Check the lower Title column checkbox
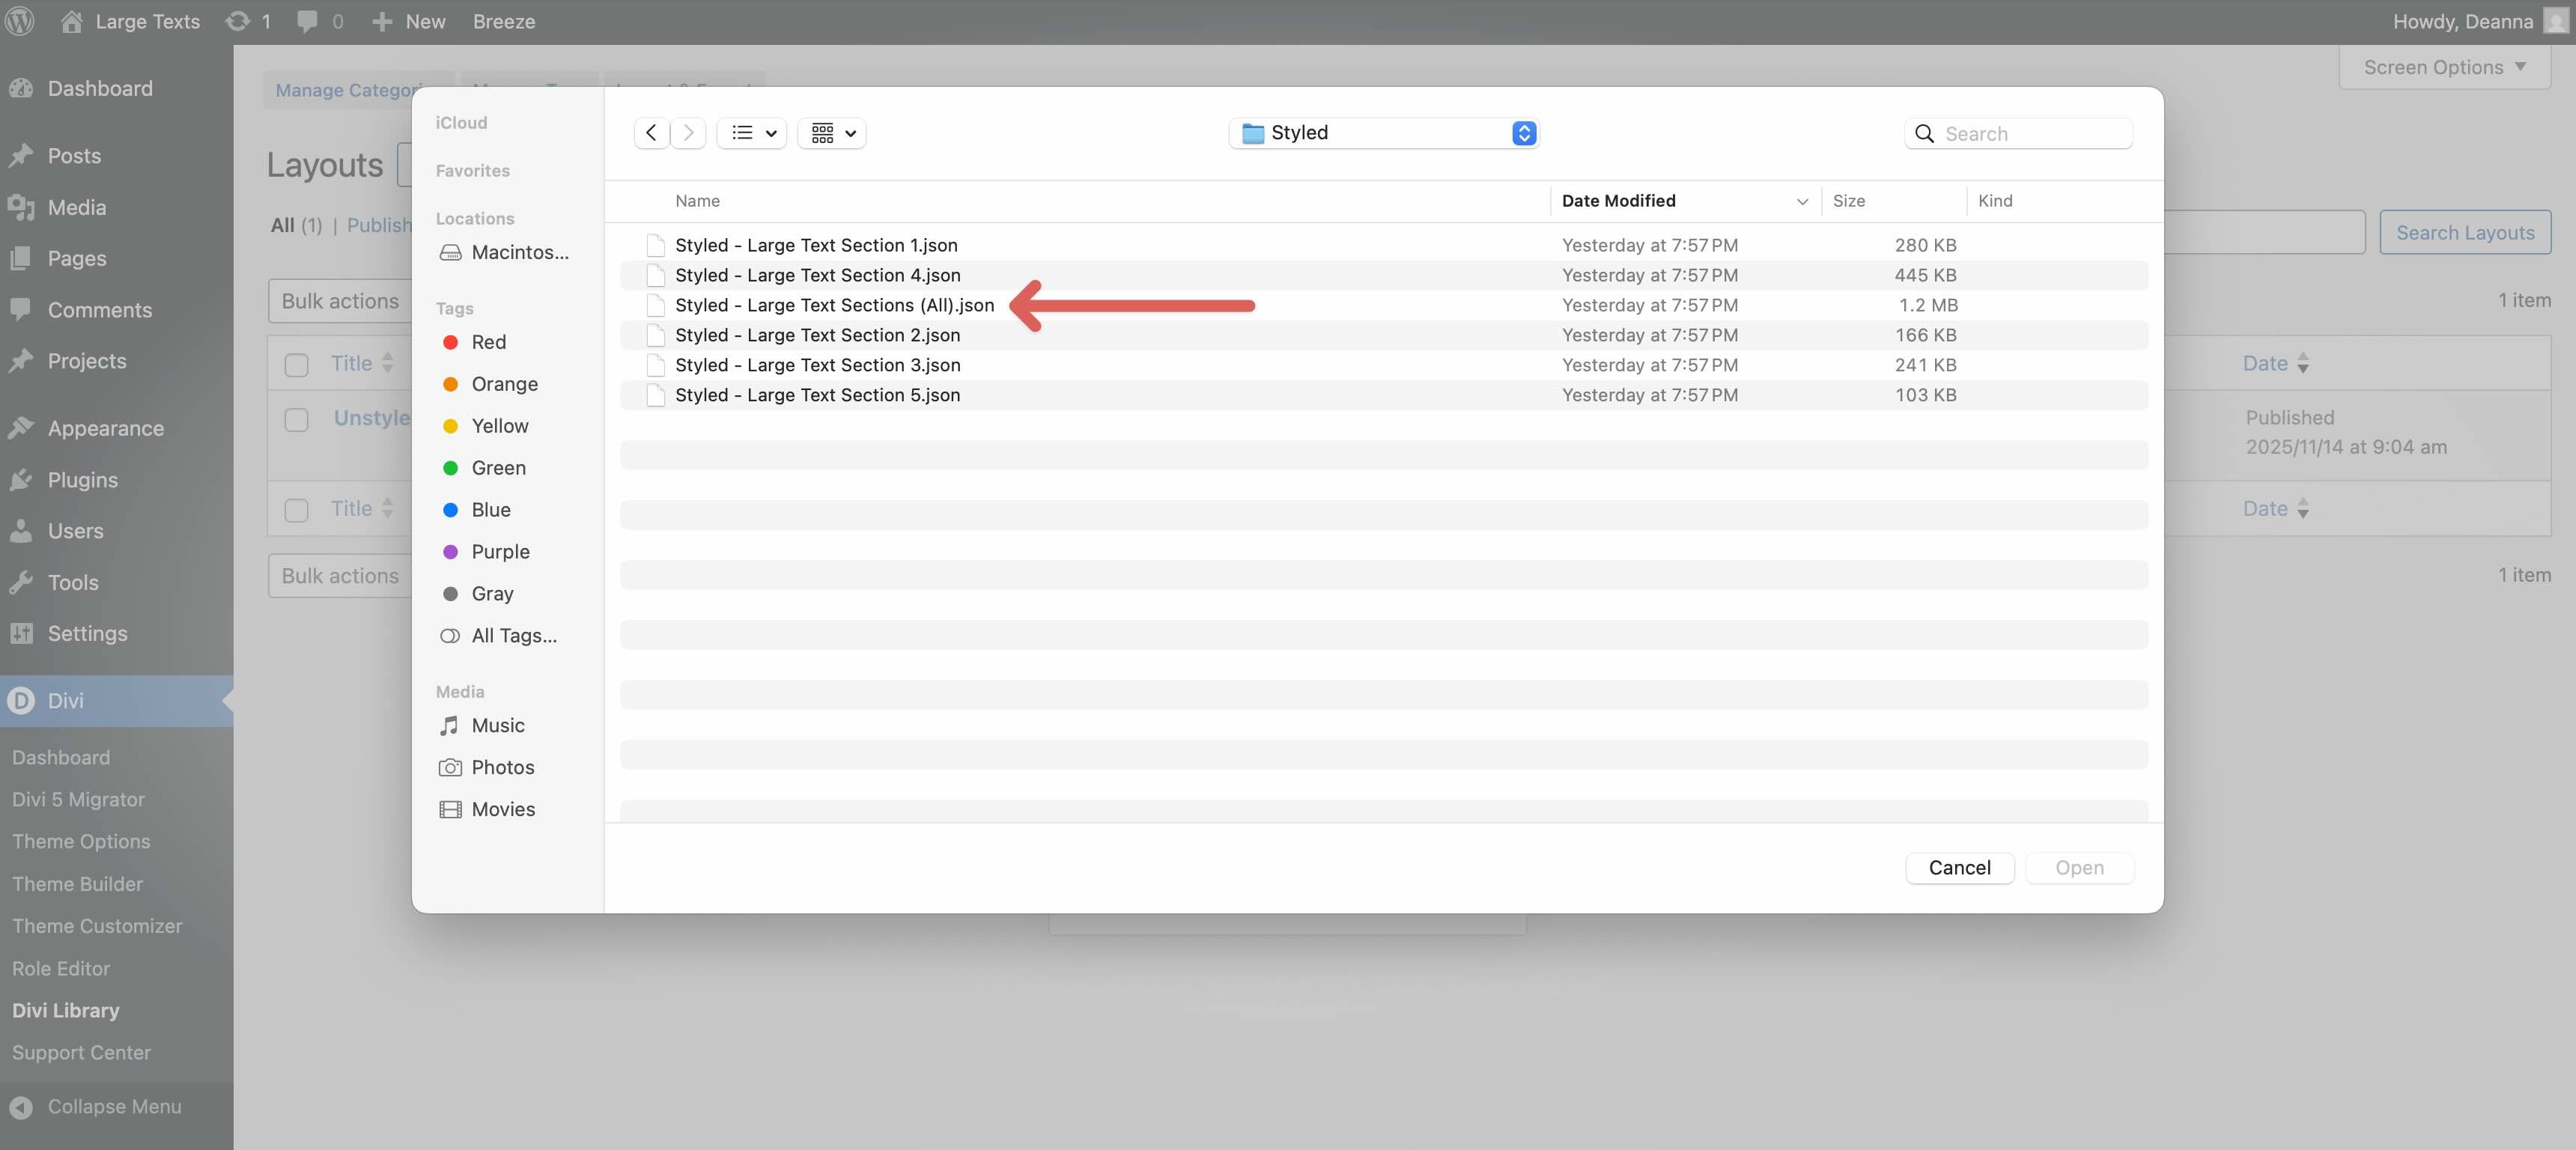 [x=295, y=509]
